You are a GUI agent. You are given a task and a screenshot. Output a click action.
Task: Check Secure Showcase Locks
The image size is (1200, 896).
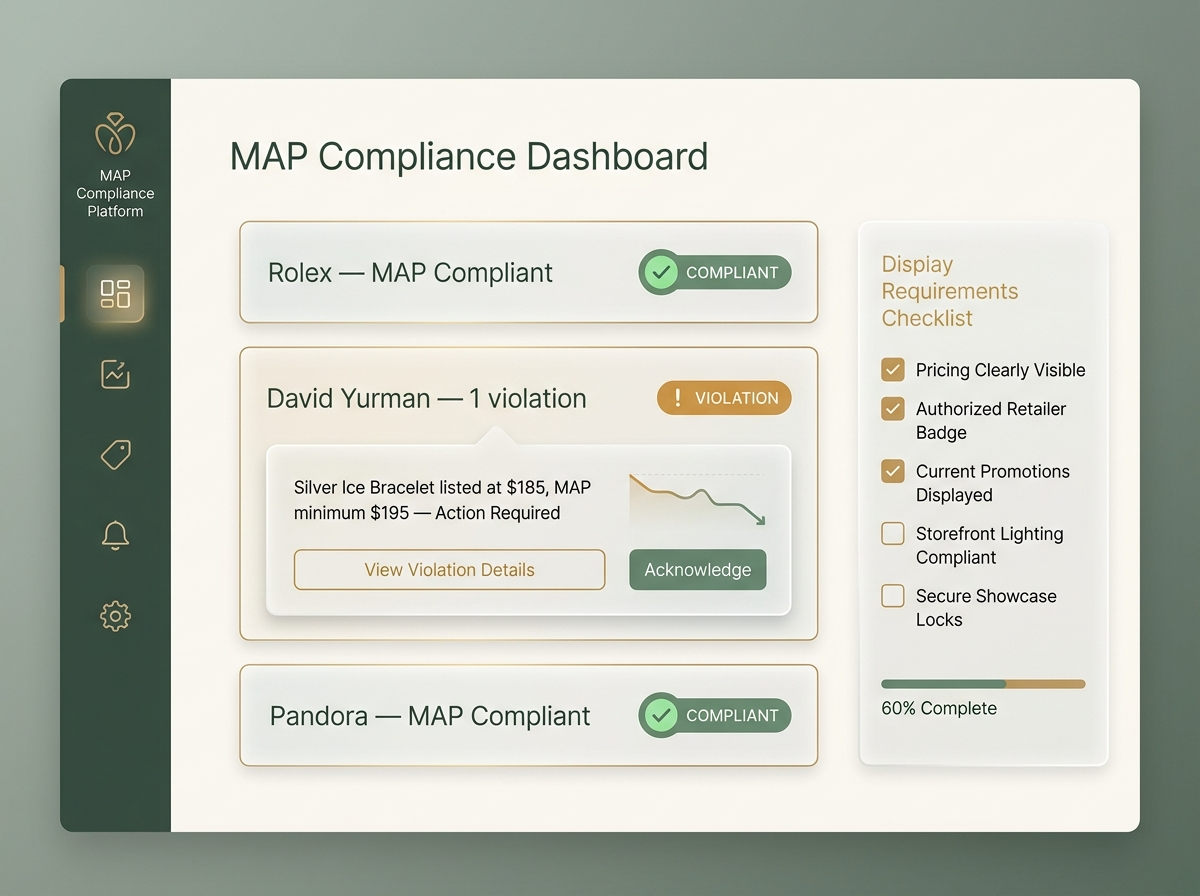[893, 596]
